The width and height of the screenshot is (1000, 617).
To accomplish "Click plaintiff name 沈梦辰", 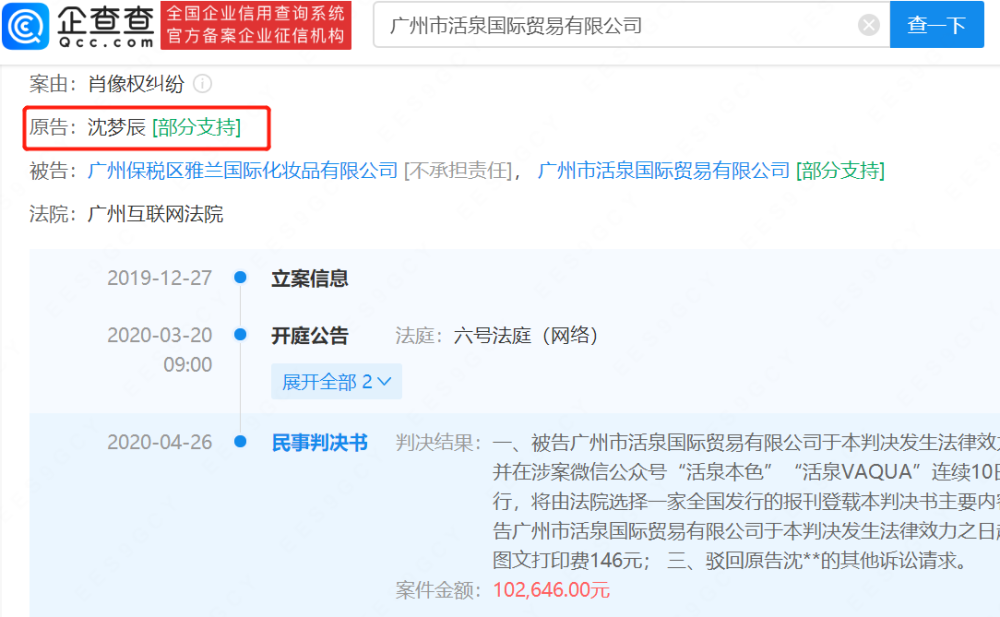I will pos(117,127).
